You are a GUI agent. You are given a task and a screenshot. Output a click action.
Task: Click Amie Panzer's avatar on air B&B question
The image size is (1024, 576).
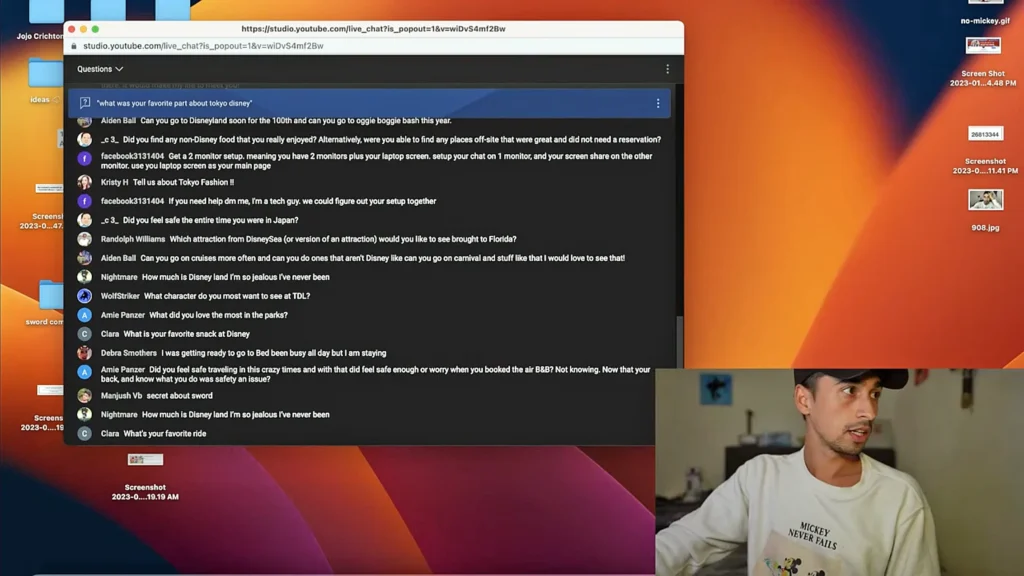[84, 372]
